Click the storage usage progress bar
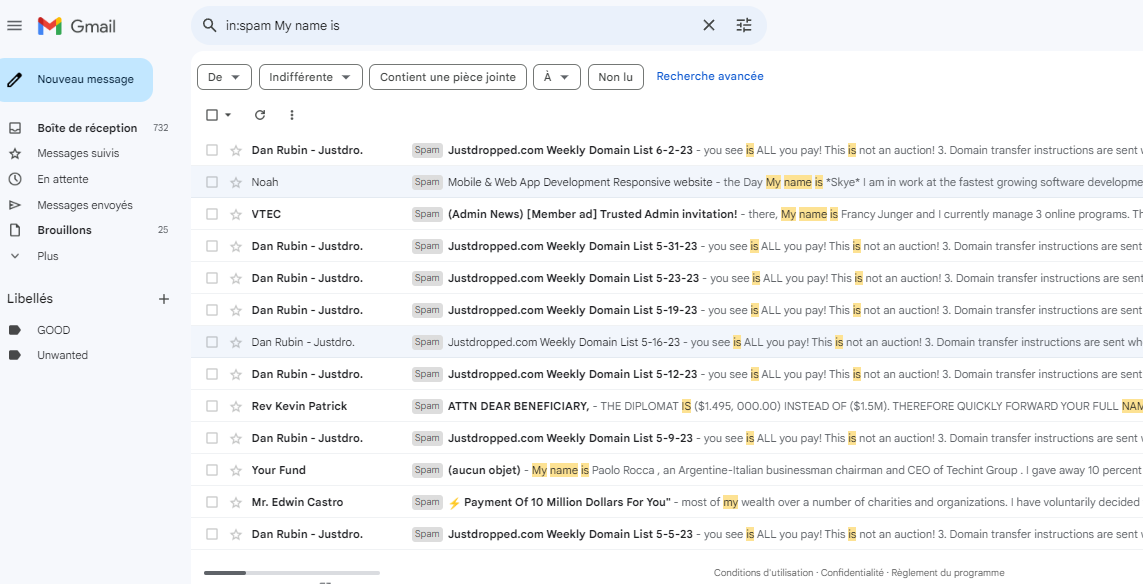The width and height of the screenshot is (1143, 584). pyautogui.click(x=292, y=573)
